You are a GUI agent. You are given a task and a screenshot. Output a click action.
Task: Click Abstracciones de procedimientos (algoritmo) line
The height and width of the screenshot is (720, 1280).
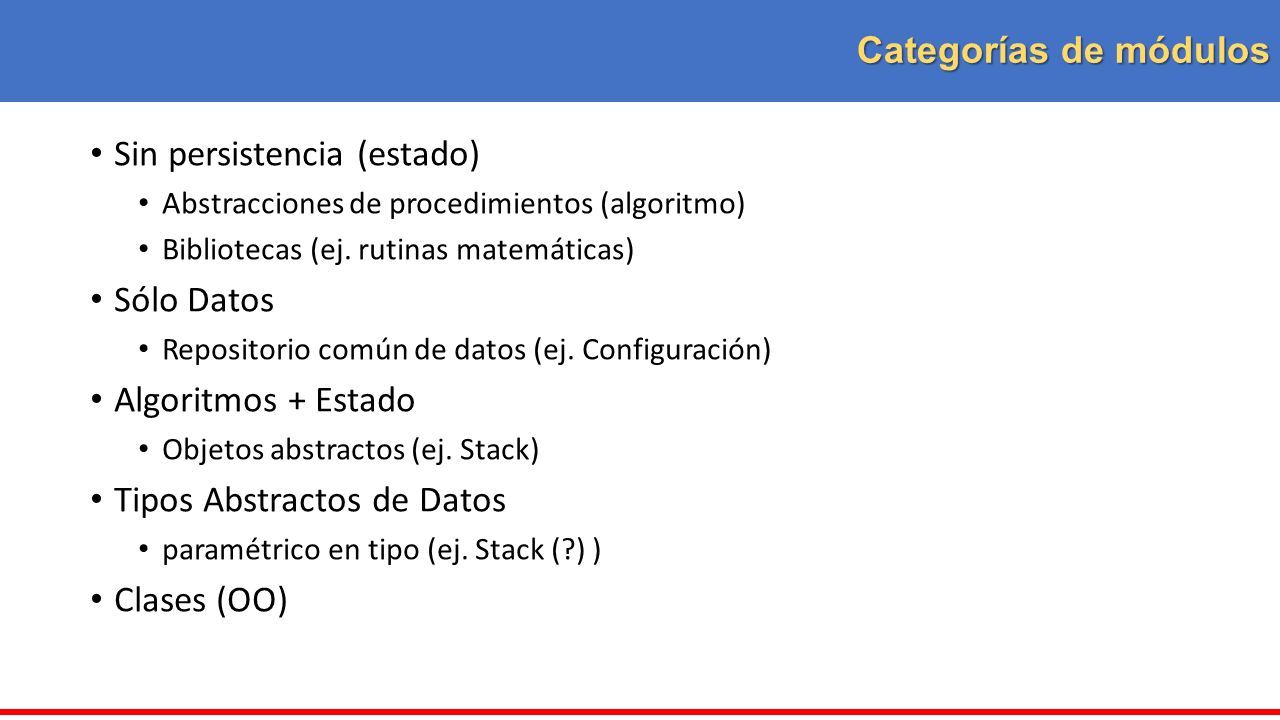coord(454,204)
